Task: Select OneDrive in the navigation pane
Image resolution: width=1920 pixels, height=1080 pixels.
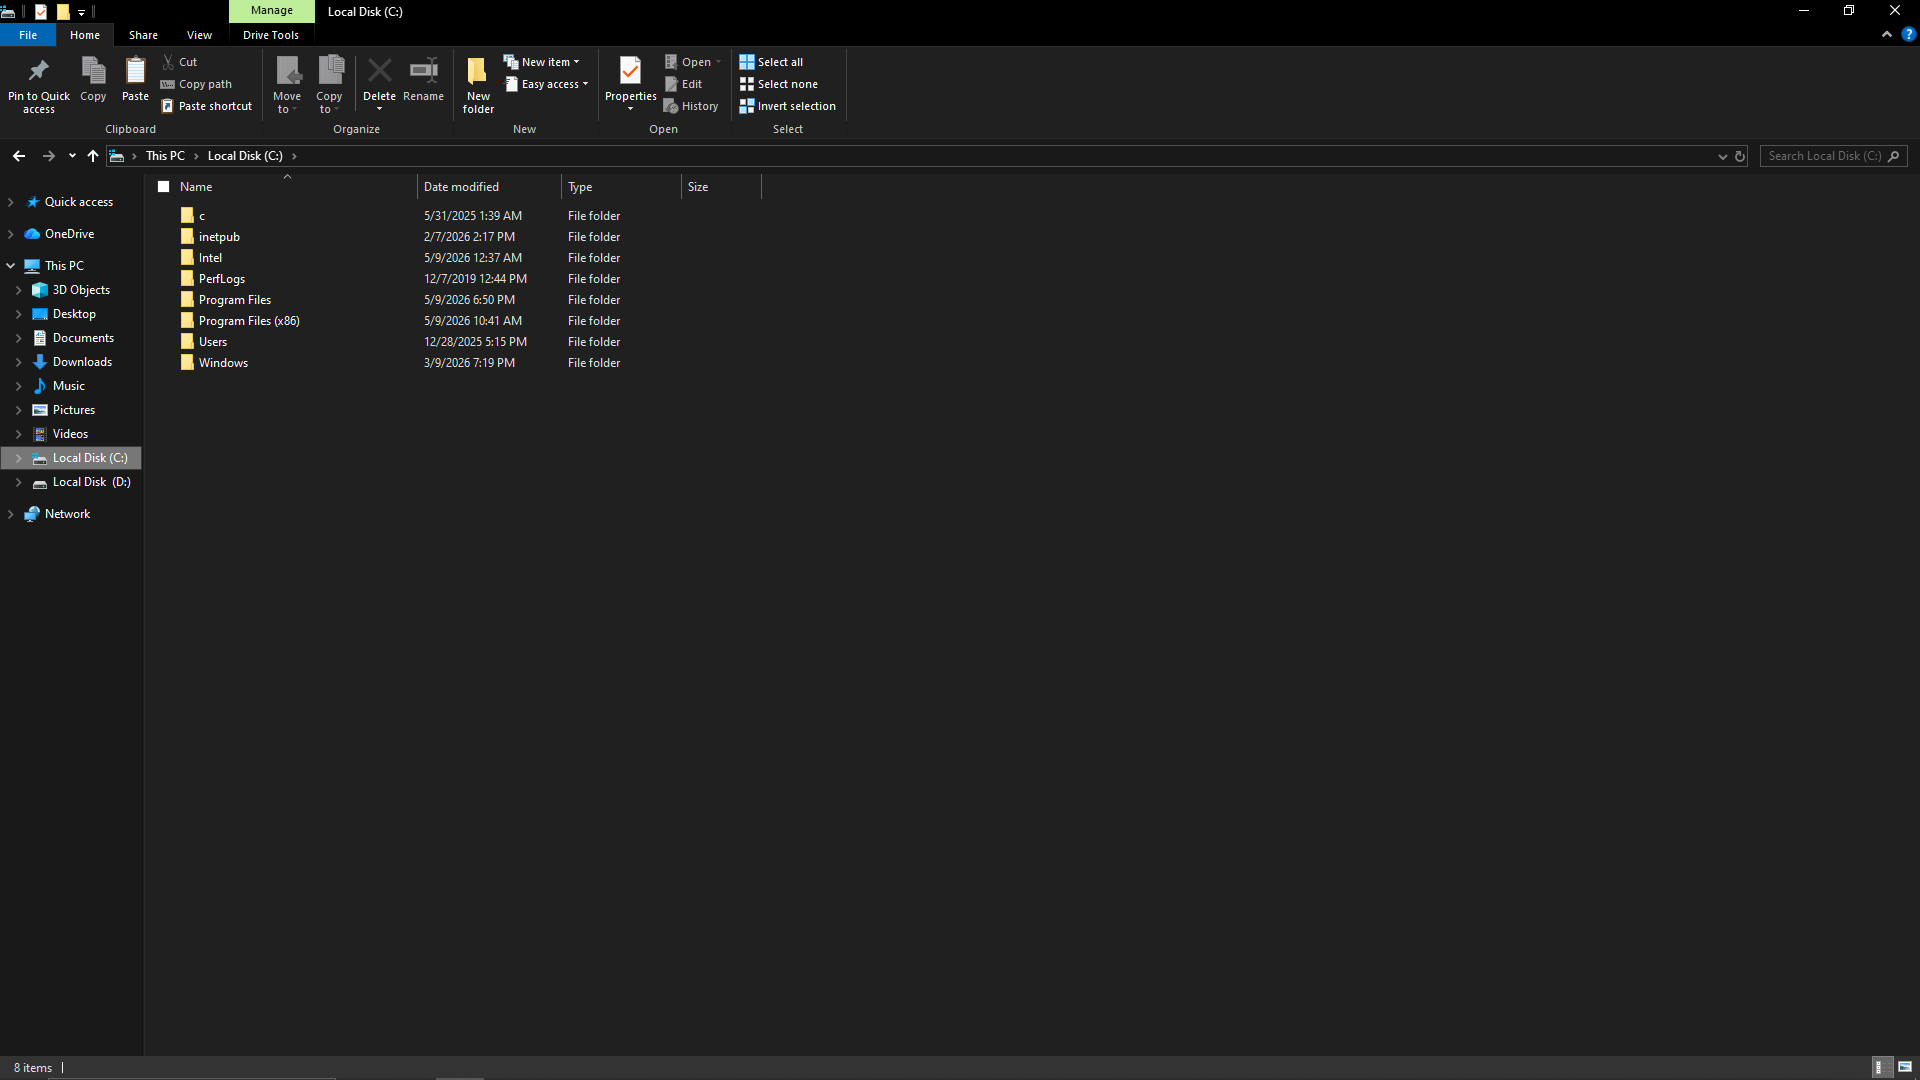Action: point(70,234)
